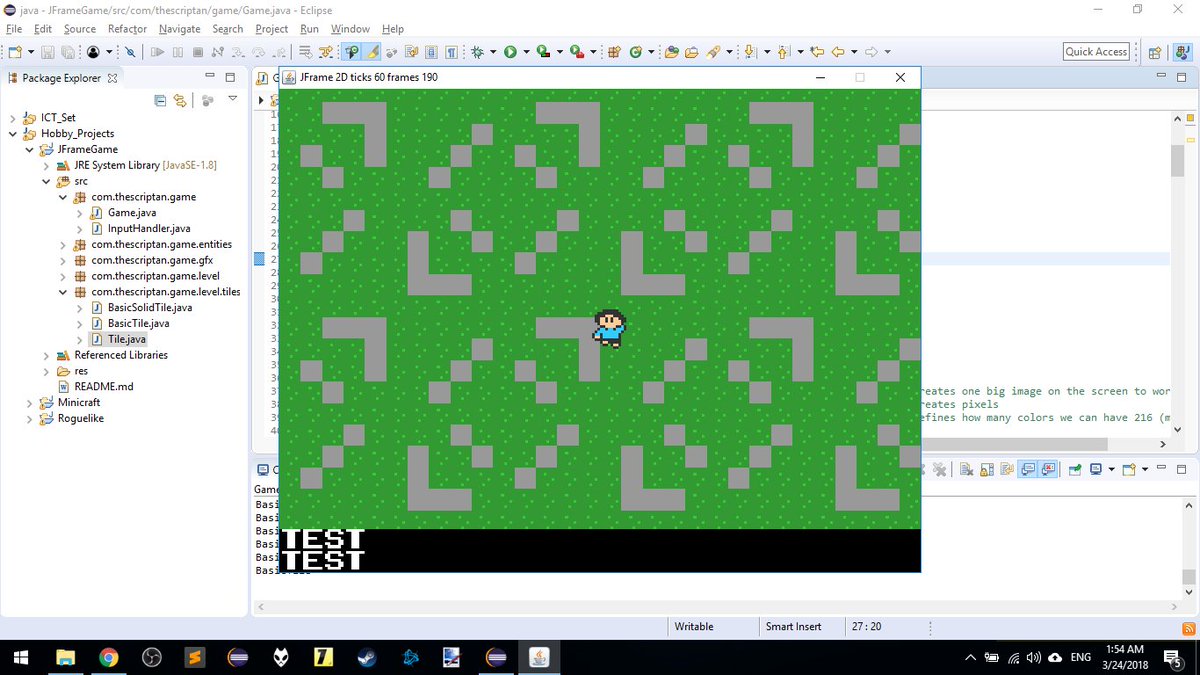The width and height of the screenshot is (1200, 675).
Task: Open the New file dropdown arrow
Action: click(x=31, y=52)
